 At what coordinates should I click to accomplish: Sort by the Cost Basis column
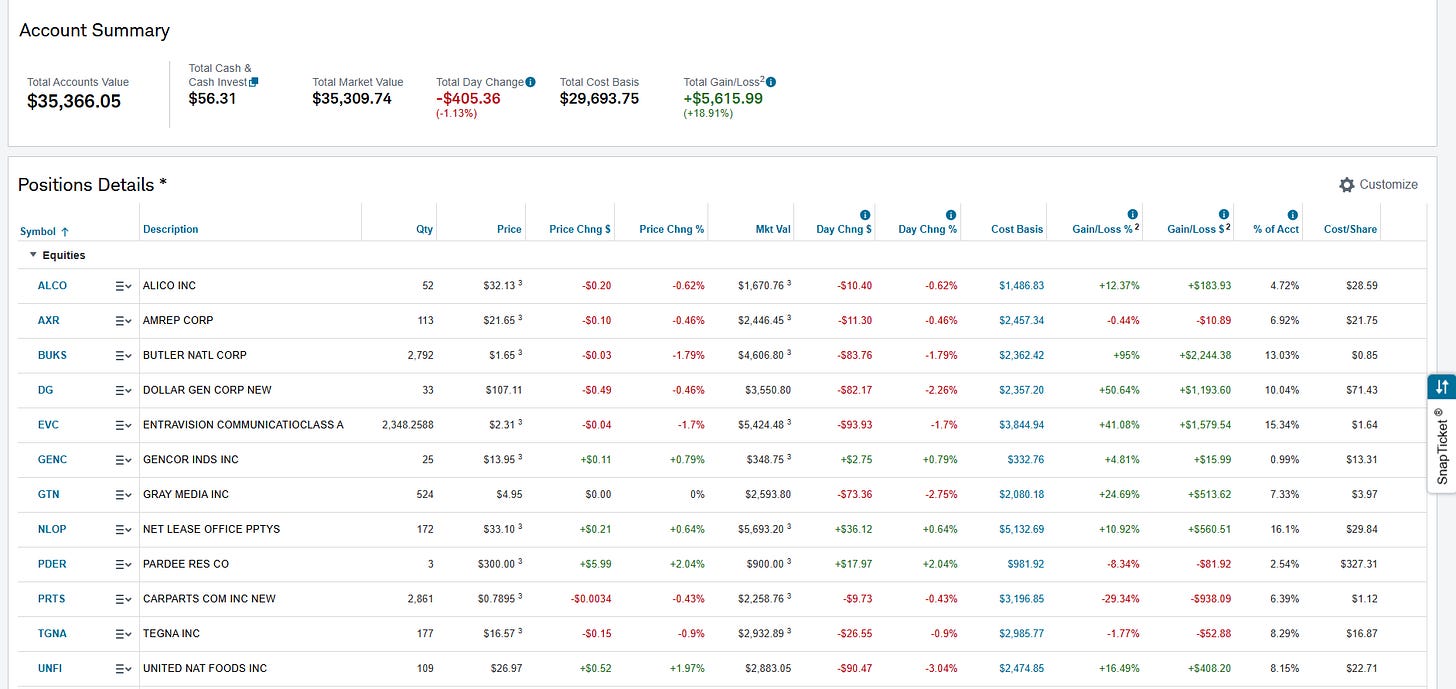[1017, 229]
